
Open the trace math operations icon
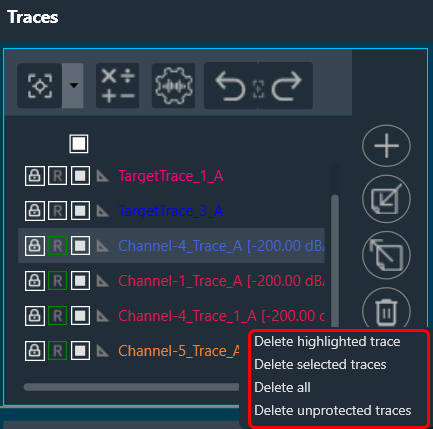118,86
